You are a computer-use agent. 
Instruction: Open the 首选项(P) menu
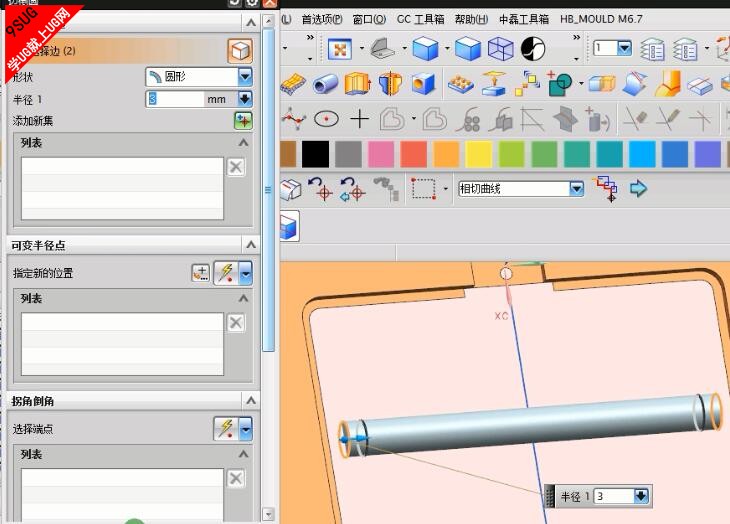[x=322, y=19]
